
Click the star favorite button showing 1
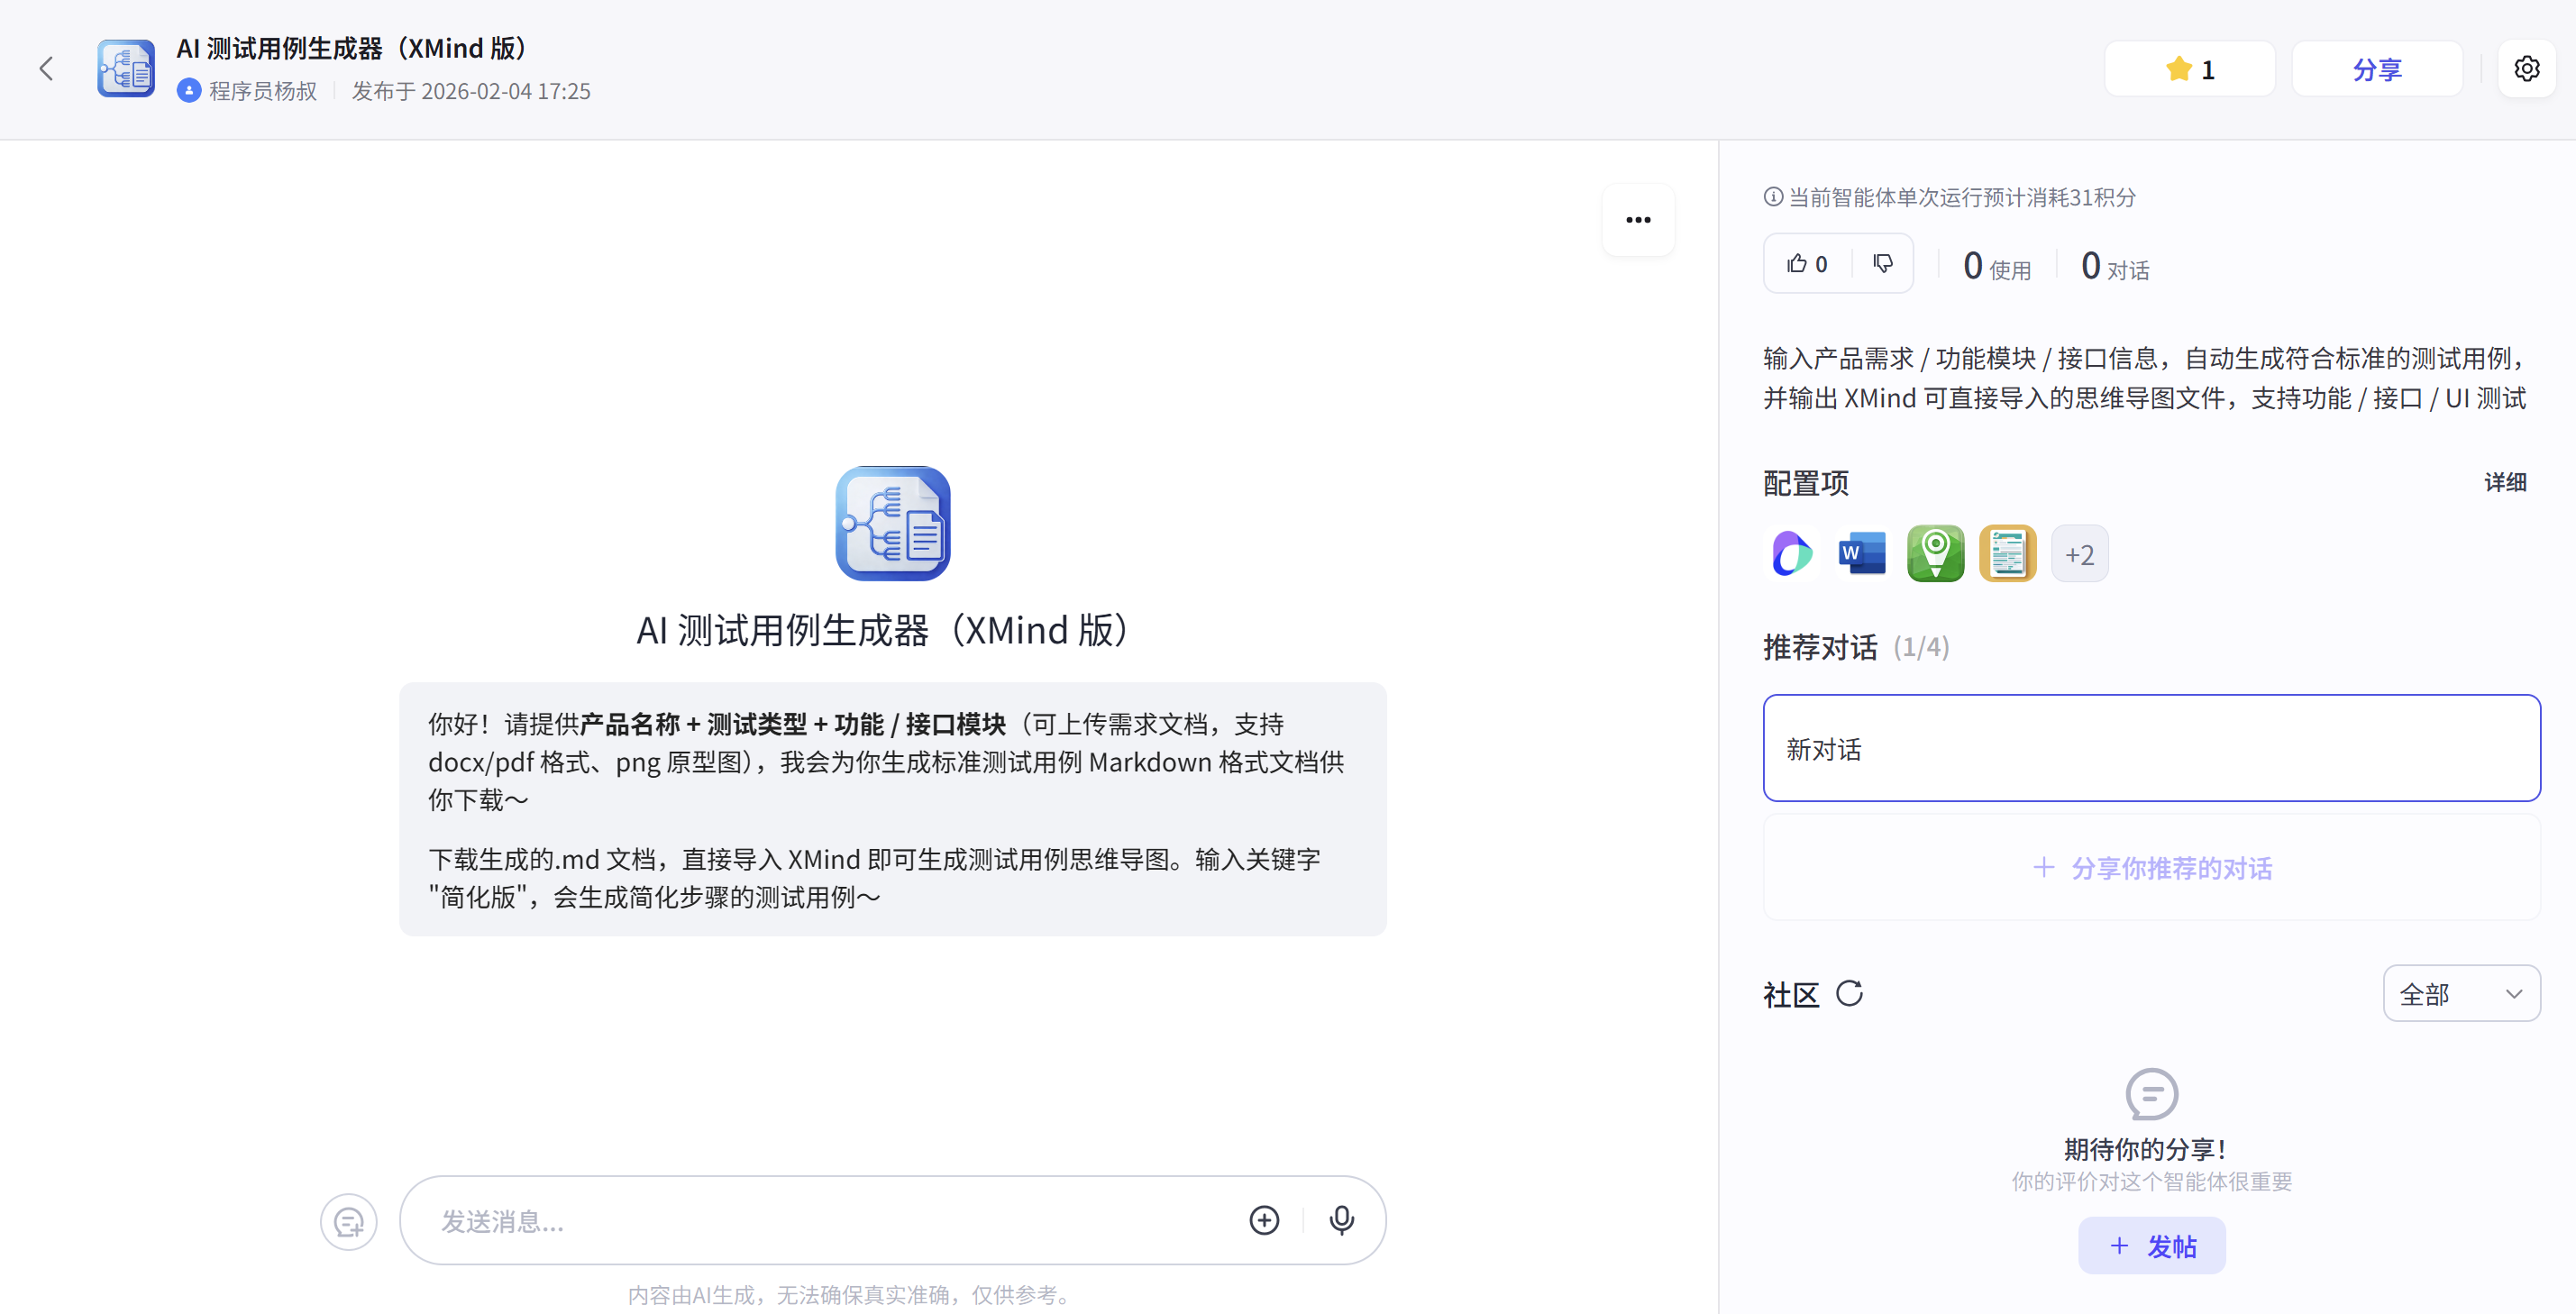click(x=2189, y=69)
